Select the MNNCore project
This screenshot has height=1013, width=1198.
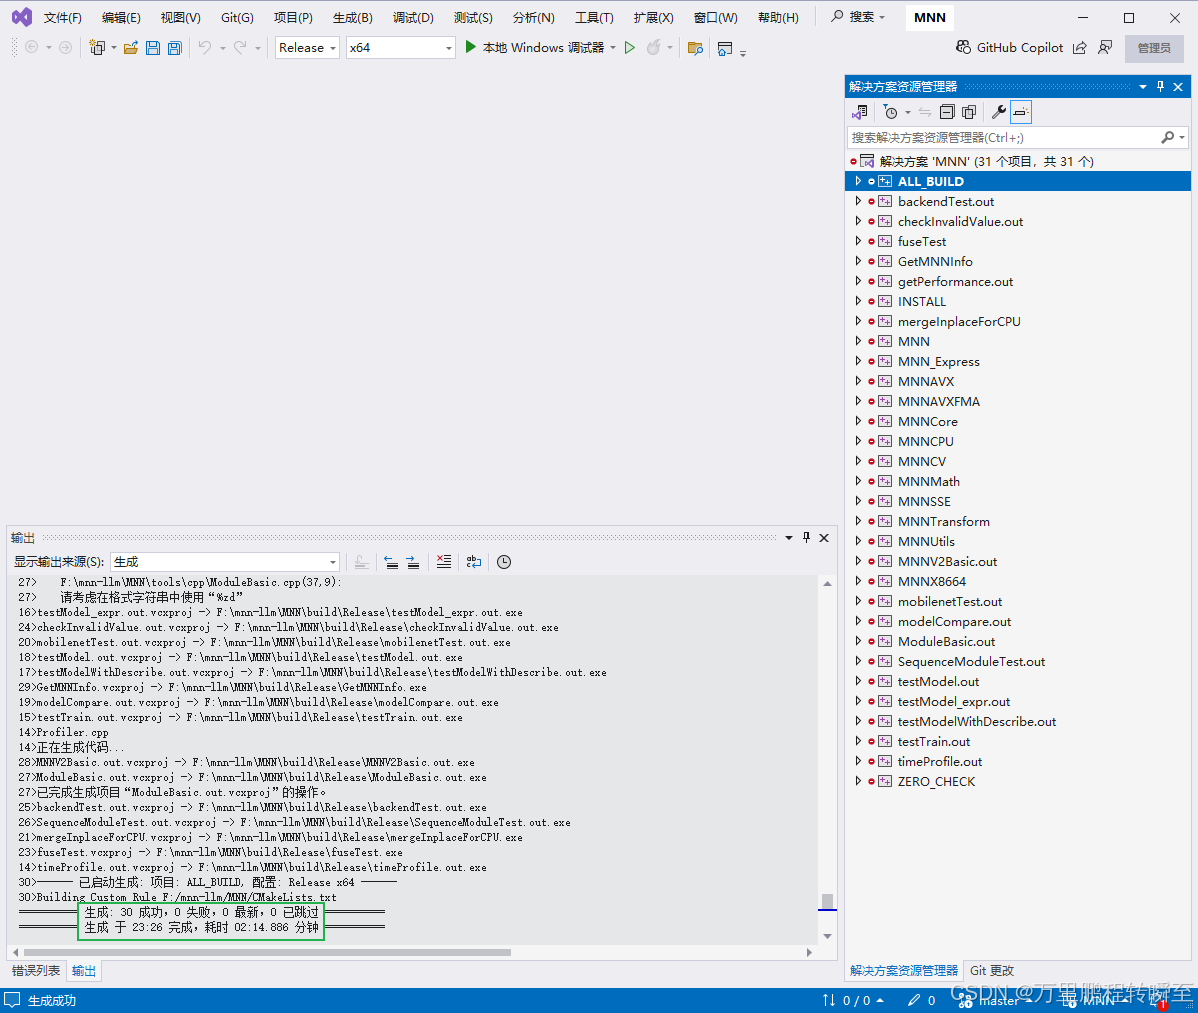coord(928,422)
